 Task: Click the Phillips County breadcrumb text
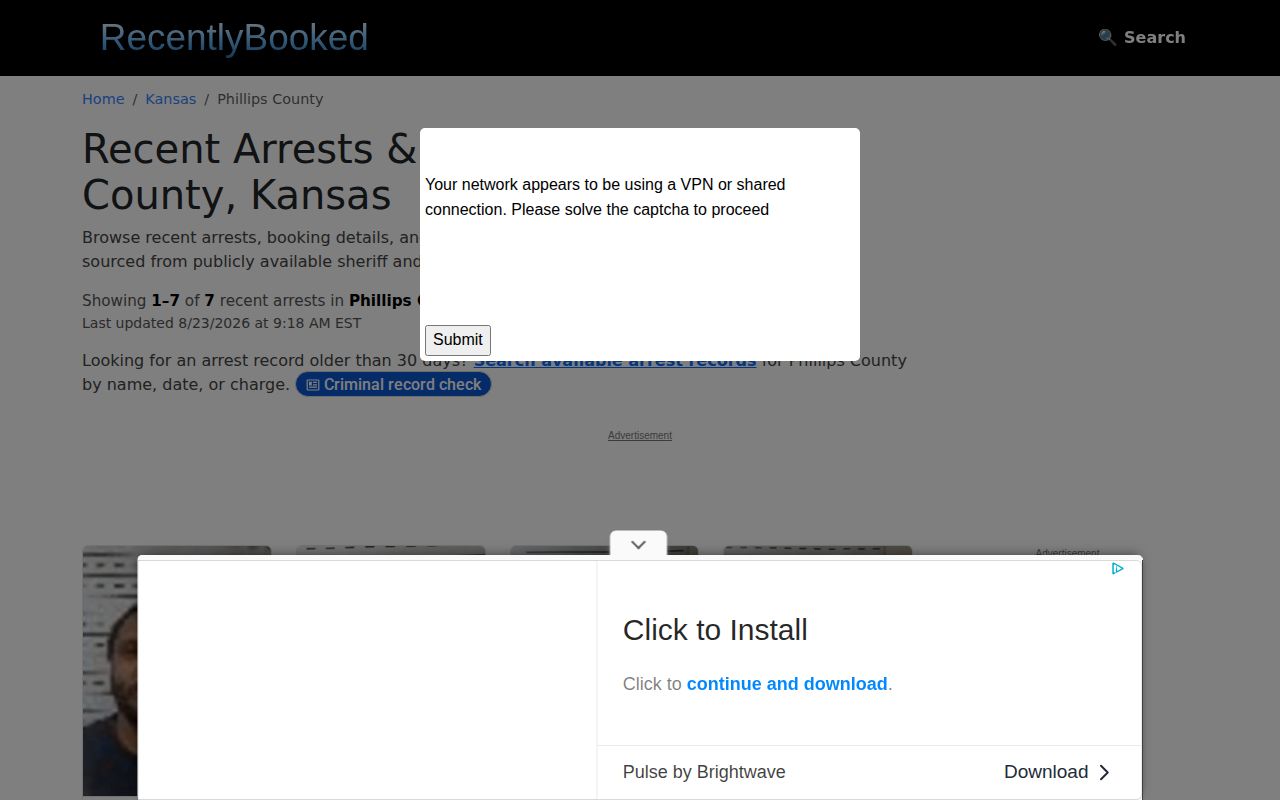(x=270, y=99)
